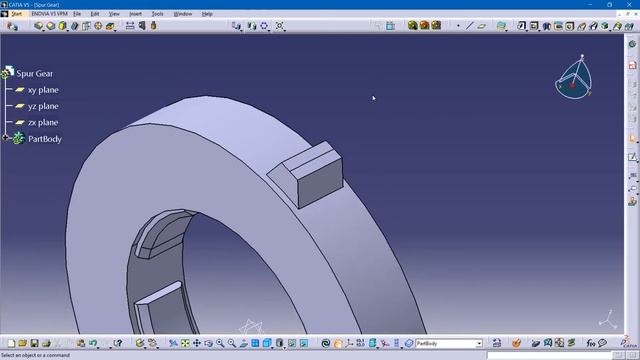This screenshot has width=640, height=360.
Task: Click the Apply Material icon
Action: coord(516,343)
